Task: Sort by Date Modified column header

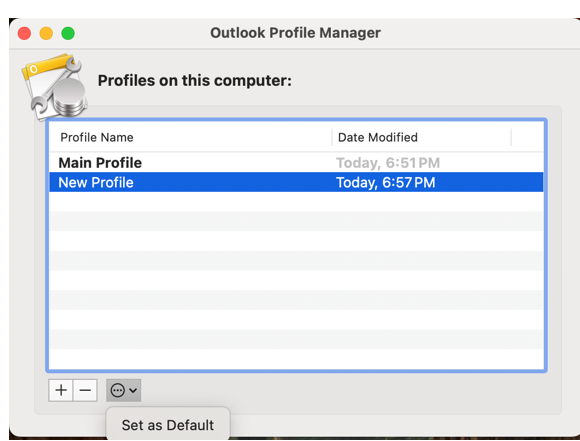Action: coord(422,137)
